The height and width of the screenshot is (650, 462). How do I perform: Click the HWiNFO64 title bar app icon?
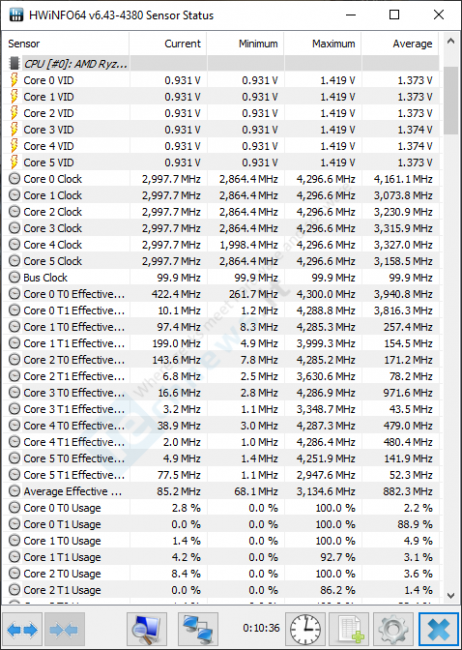coord(16,15)
